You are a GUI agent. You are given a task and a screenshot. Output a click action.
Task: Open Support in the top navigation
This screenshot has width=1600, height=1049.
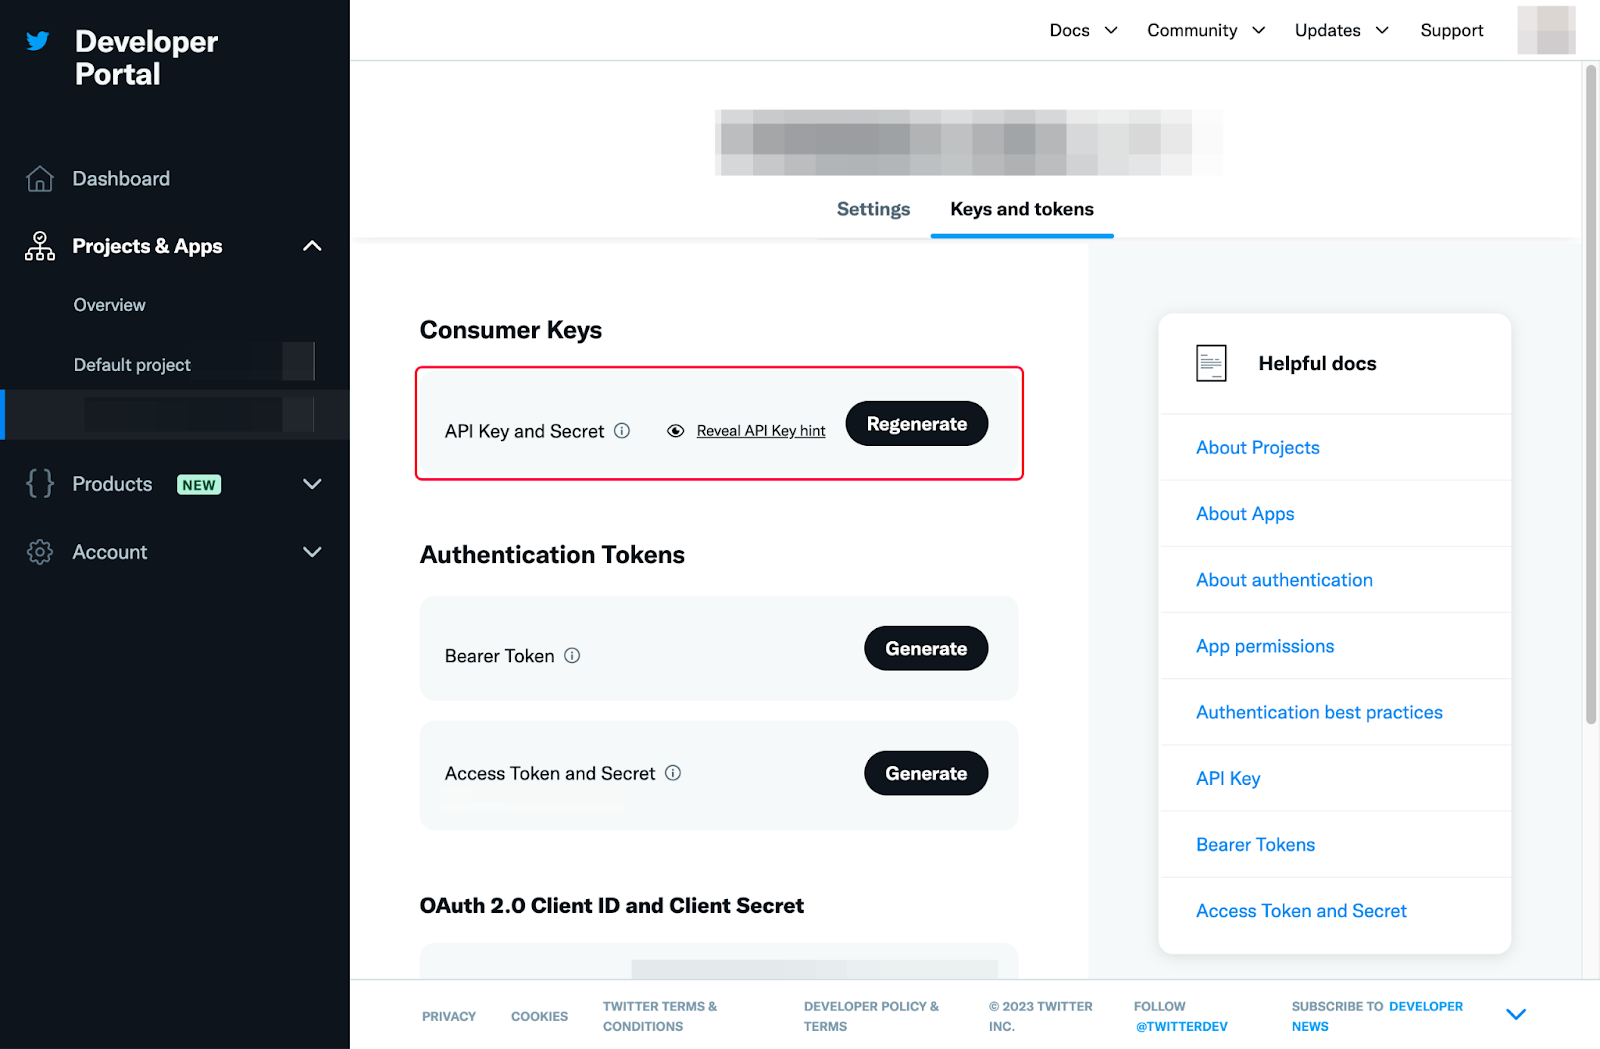[x=1451, y=30]
